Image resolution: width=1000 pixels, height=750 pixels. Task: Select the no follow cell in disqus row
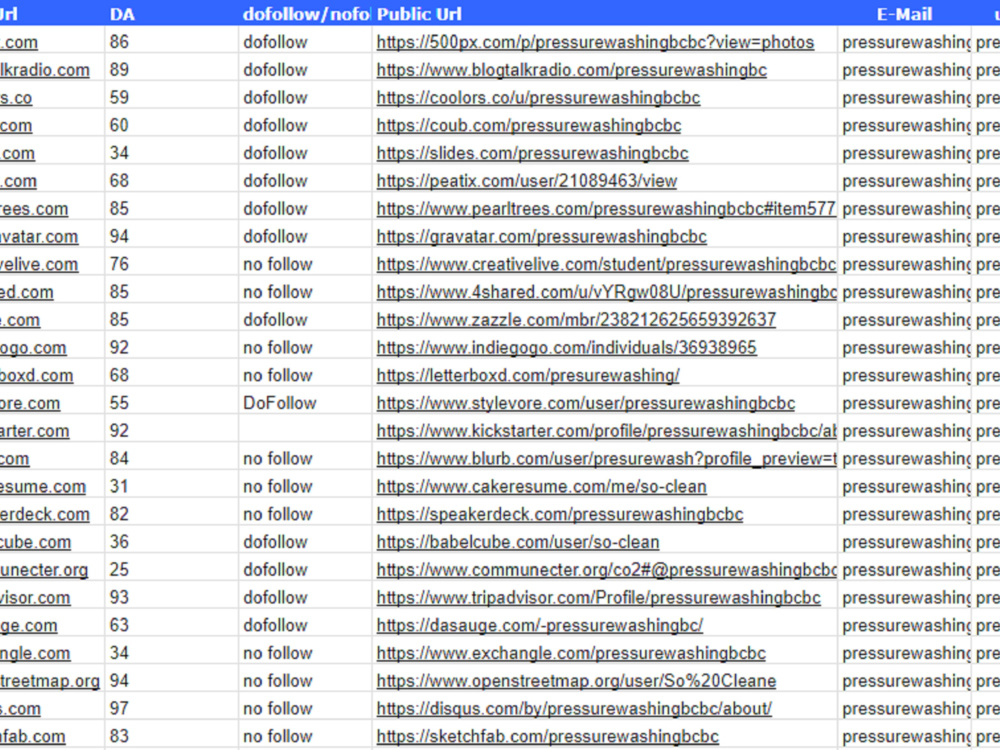pyautogui.click(x=305, y=709)
